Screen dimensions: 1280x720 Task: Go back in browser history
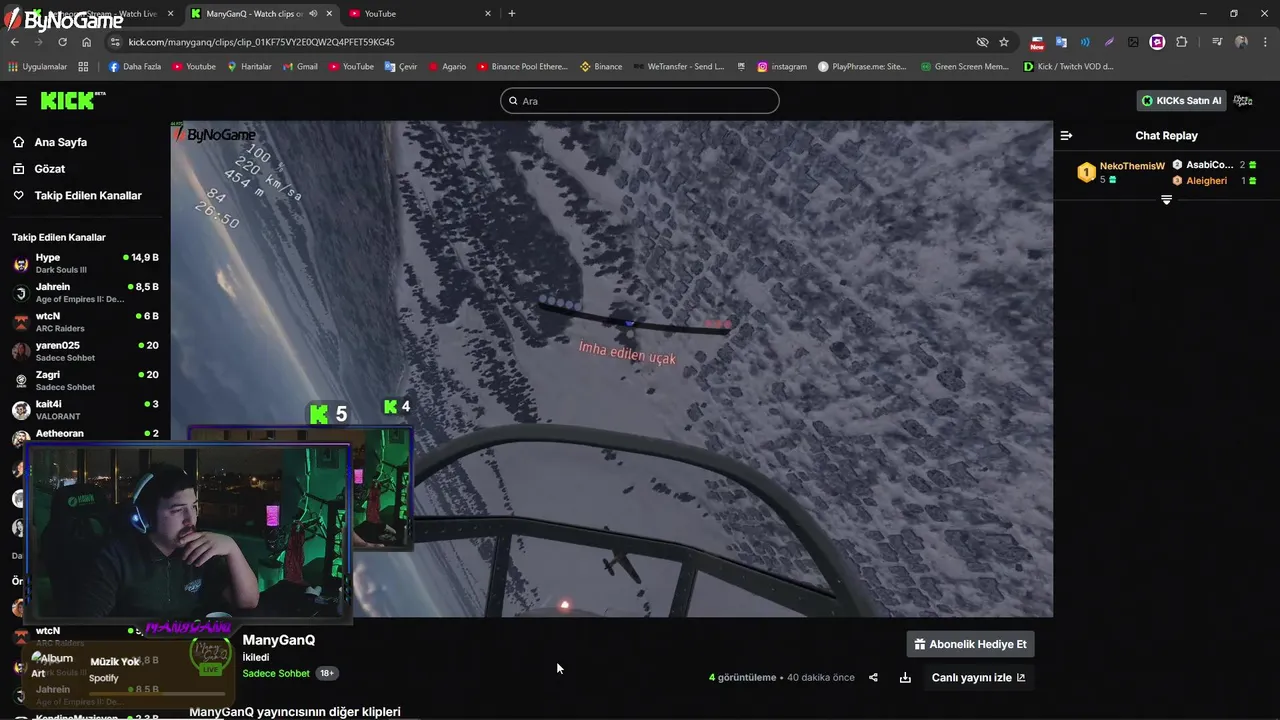pos(14,42)
